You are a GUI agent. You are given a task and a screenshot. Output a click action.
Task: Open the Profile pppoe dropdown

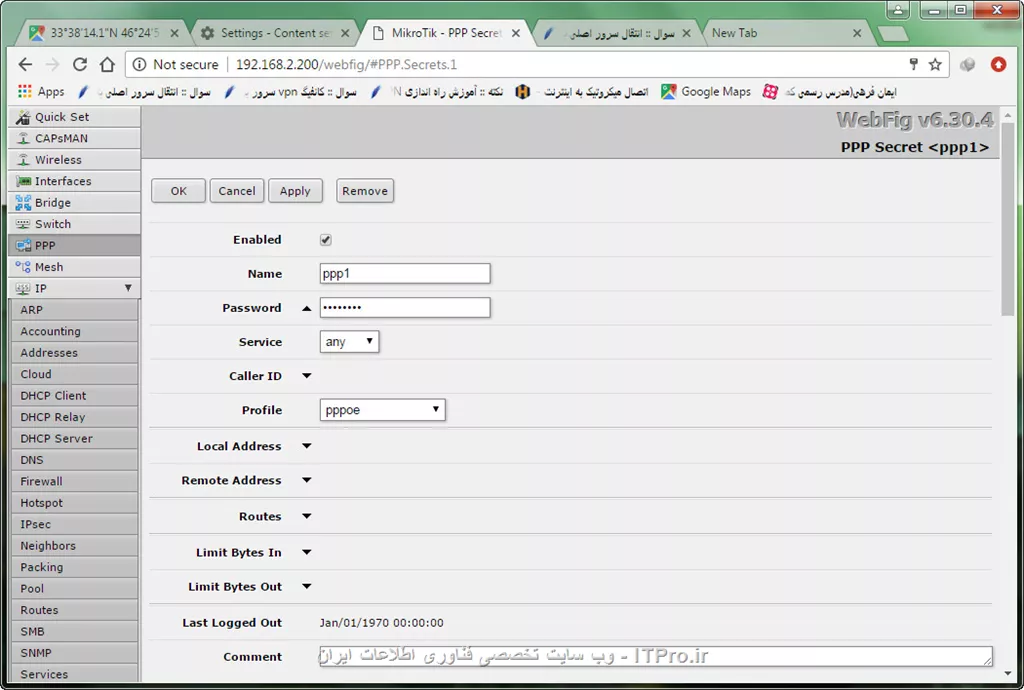(383, 410)
